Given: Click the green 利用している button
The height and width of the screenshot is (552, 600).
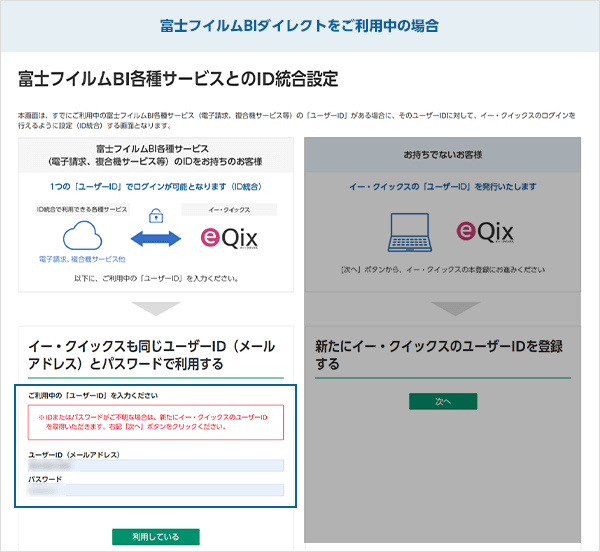Looking at the screenshot, I should coord(156,537).
